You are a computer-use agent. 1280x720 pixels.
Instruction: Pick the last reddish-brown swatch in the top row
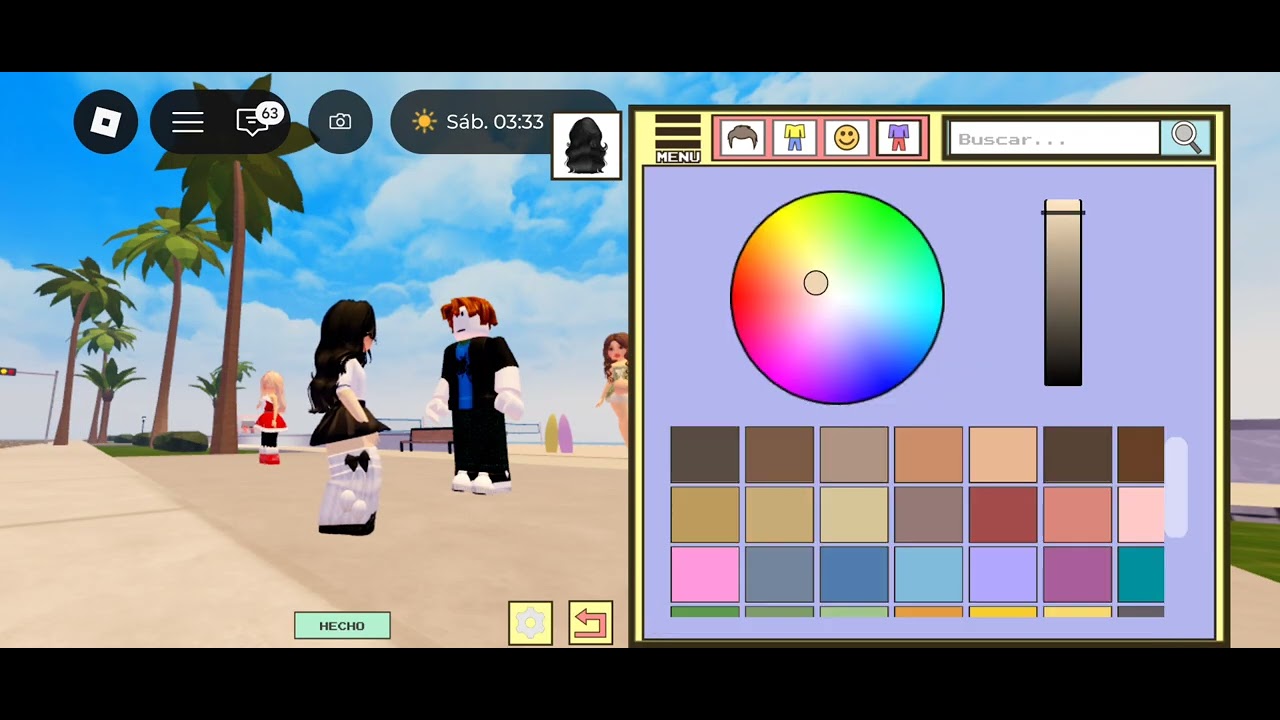coord(1141,455)
